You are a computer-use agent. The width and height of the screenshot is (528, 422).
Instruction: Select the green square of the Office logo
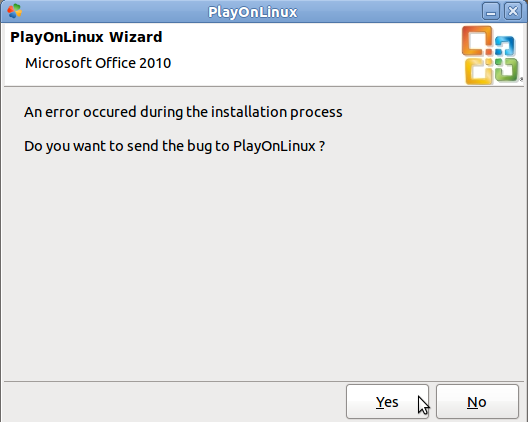tap(506, 69)
